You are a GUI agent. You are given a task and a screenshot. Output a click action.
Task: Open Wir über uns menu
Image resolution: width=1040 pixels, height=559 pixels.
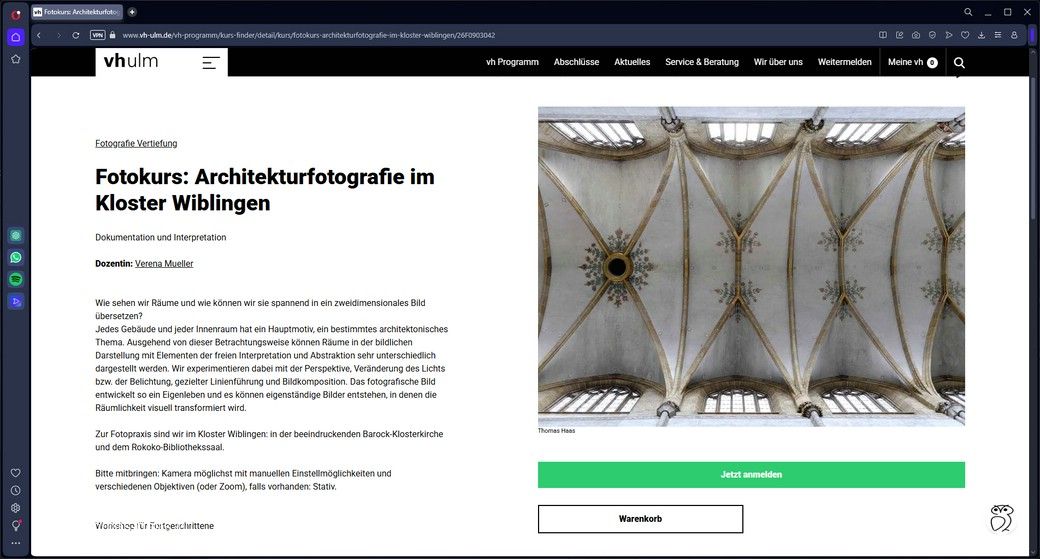778,62
